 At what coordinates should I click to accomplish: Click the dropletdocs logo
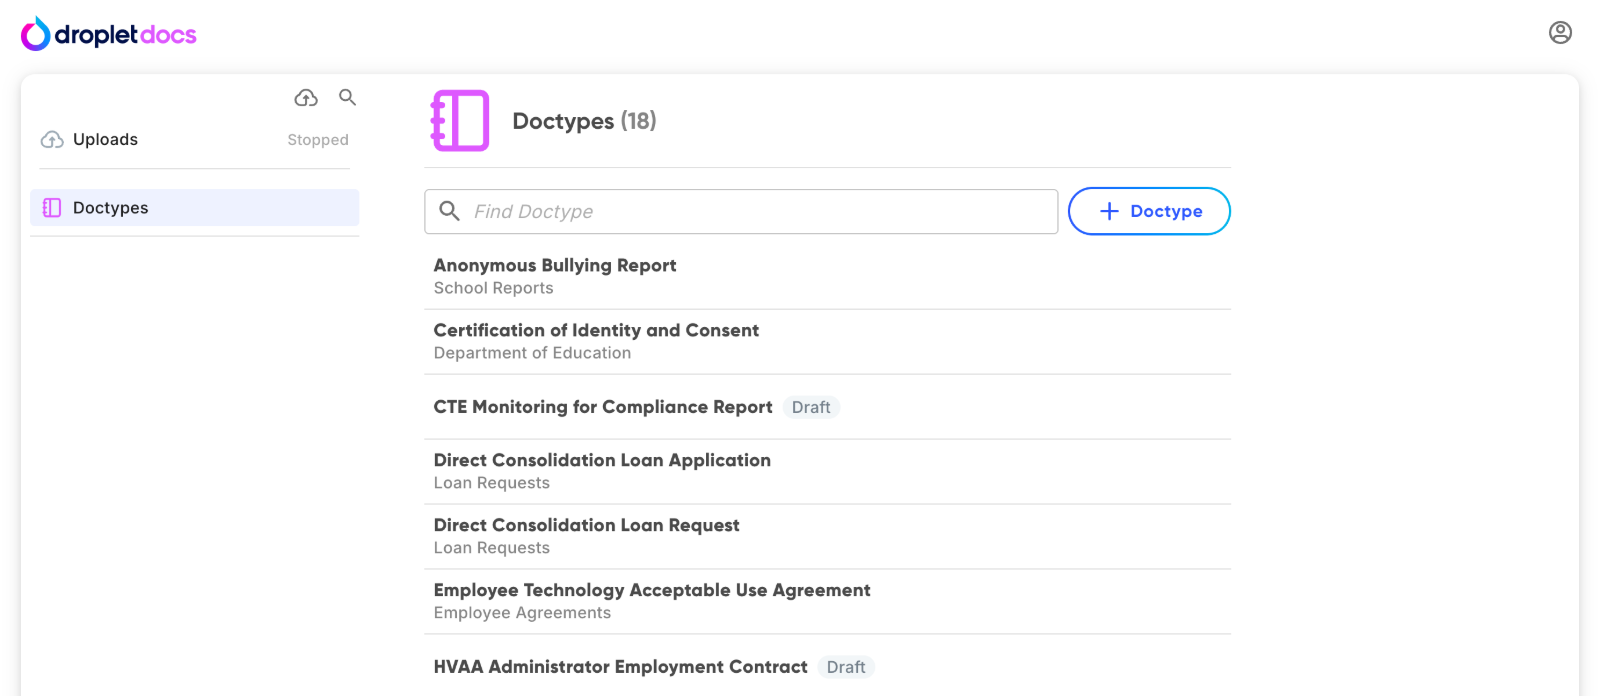click(109, 34)
